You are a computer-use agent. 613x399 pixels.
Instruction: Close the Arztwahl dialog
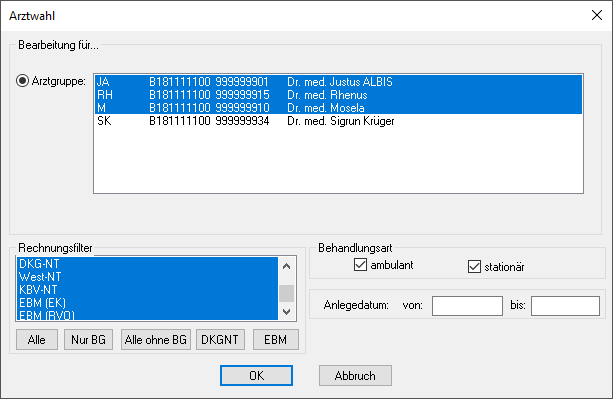[x=597, y=15]
